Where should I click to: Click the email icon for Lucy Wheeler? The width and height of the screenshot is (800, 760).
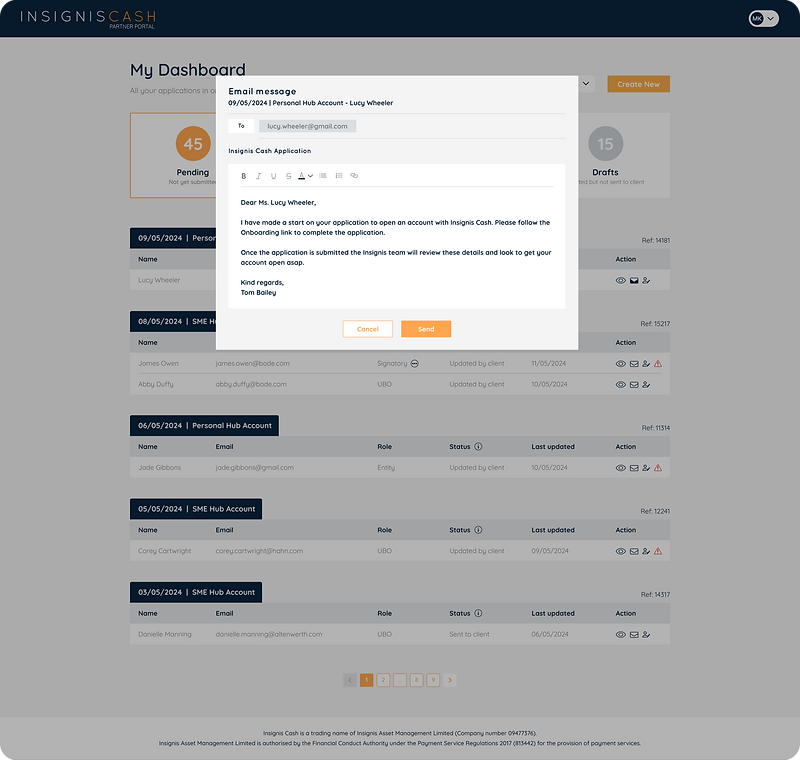pos(634,281)
